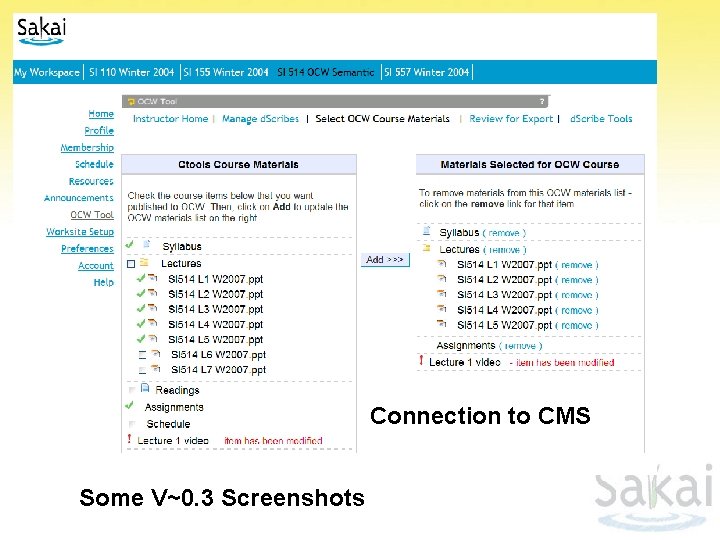Click the Sakai logo at top left
Viewport: 720px width, 540px height.
41,31
